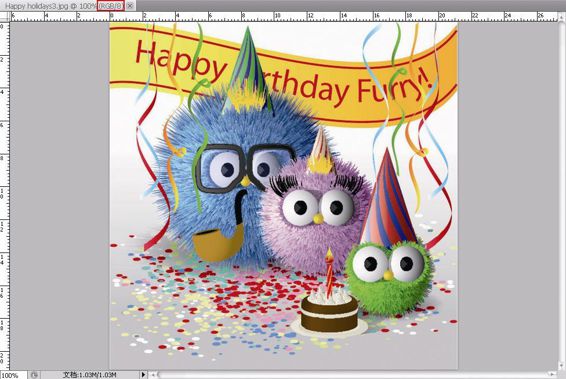Click the gray pasteboard left of the canvas
This screenshot has width=566, height=379.
click(59, 195)
